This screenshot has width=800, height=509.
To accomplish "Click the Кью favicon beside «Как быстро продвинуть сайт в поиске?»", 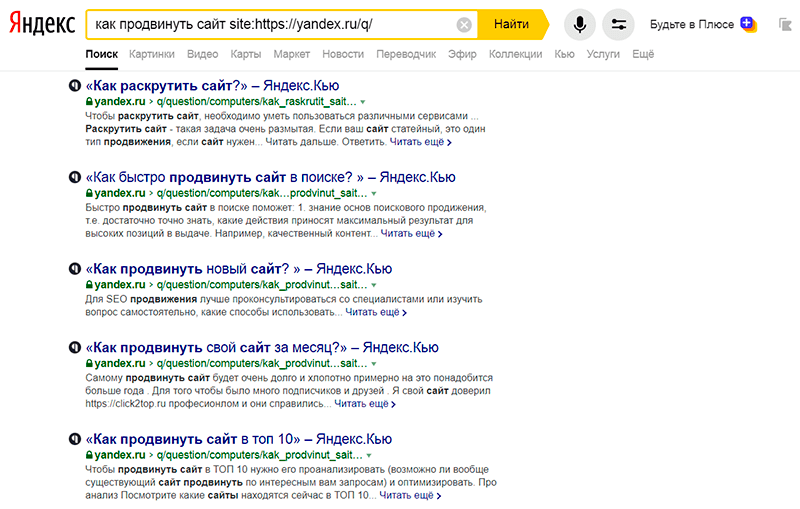I will click(74, 177).
